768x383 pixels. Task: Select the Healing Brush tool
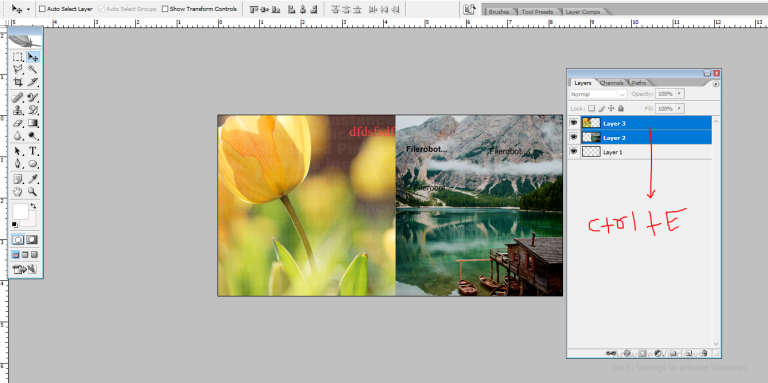pos(18,97)
